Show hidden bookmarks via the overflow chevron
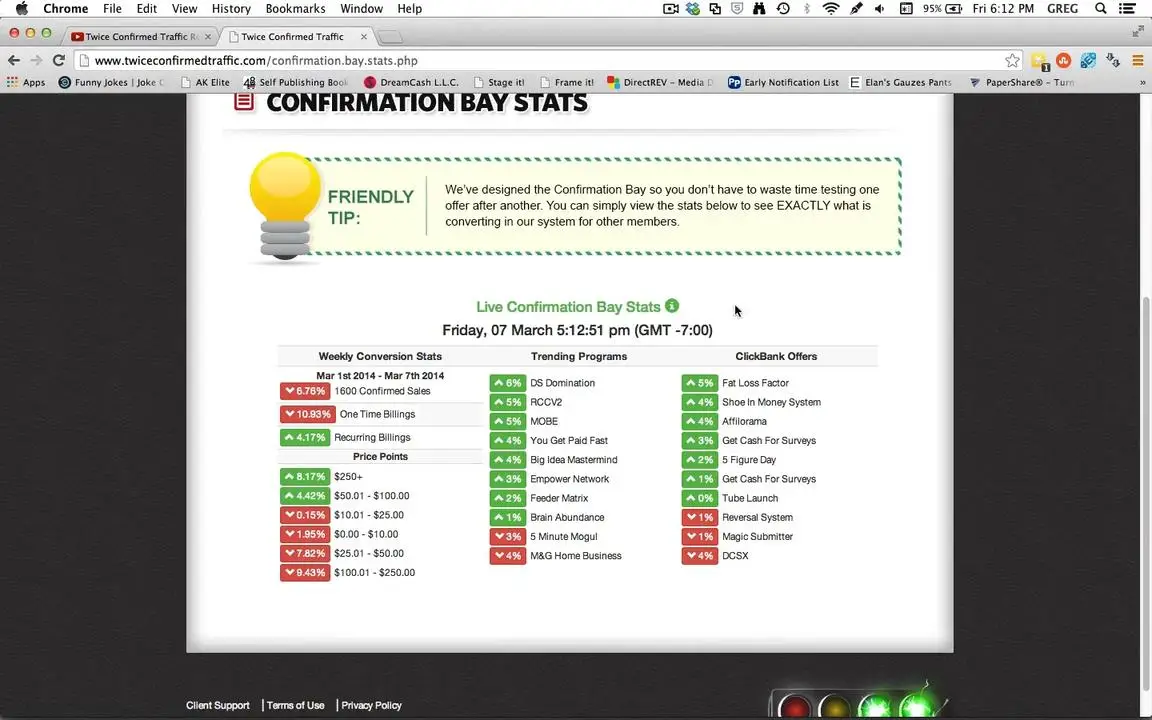 [1142, 82]
